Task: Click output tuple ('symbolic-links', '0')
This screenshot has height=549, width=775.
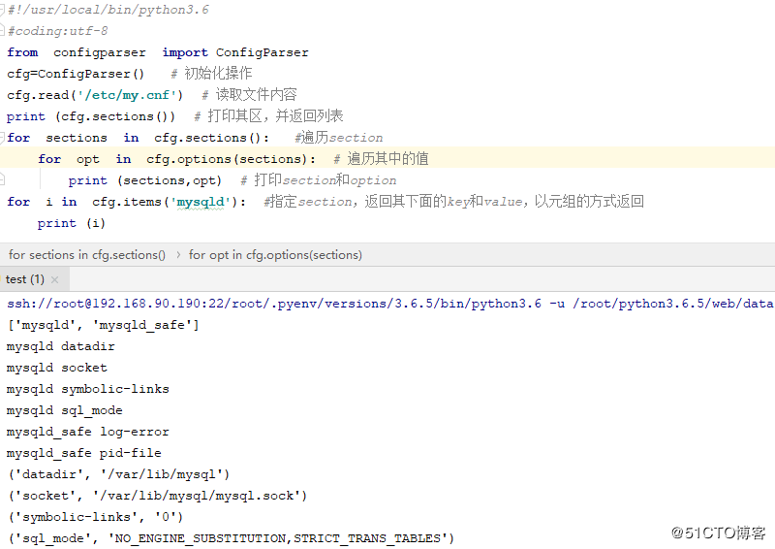Action: click(x=95, y=517)
